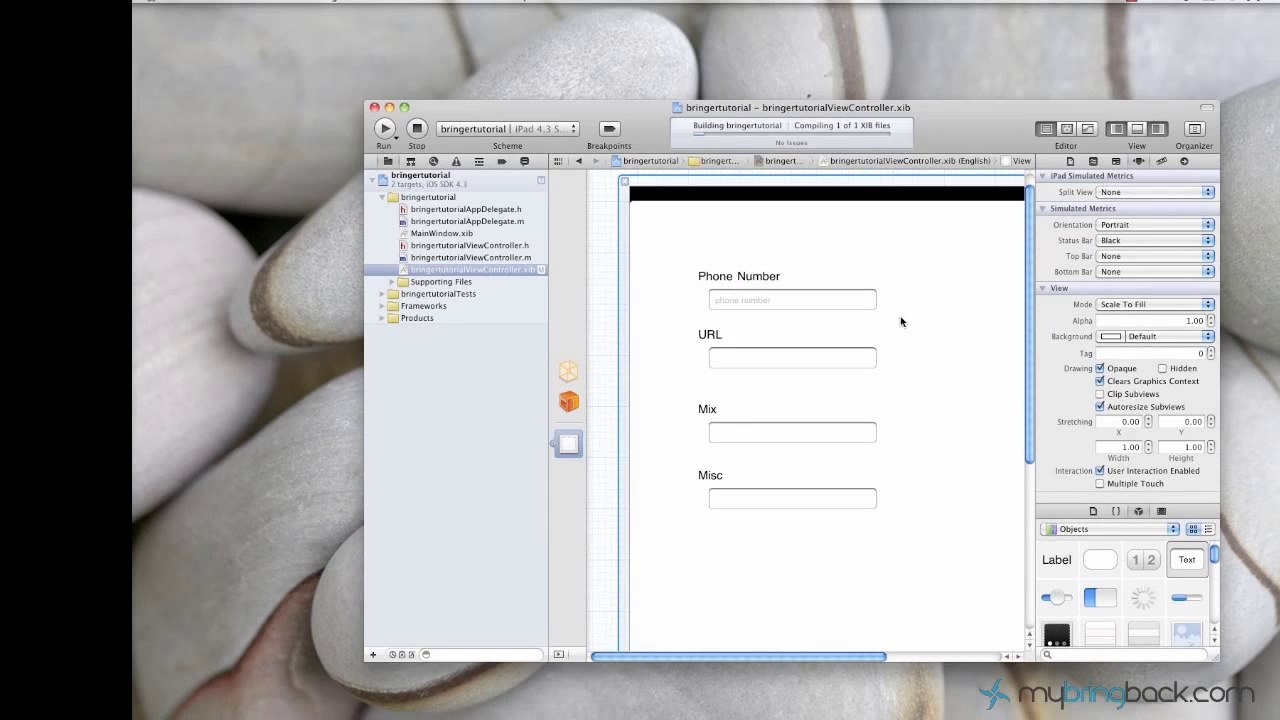Select bringertutorialAppDelegate.h file
The width and height of the screenshot is (1280, 720).
tap(466, 209)
